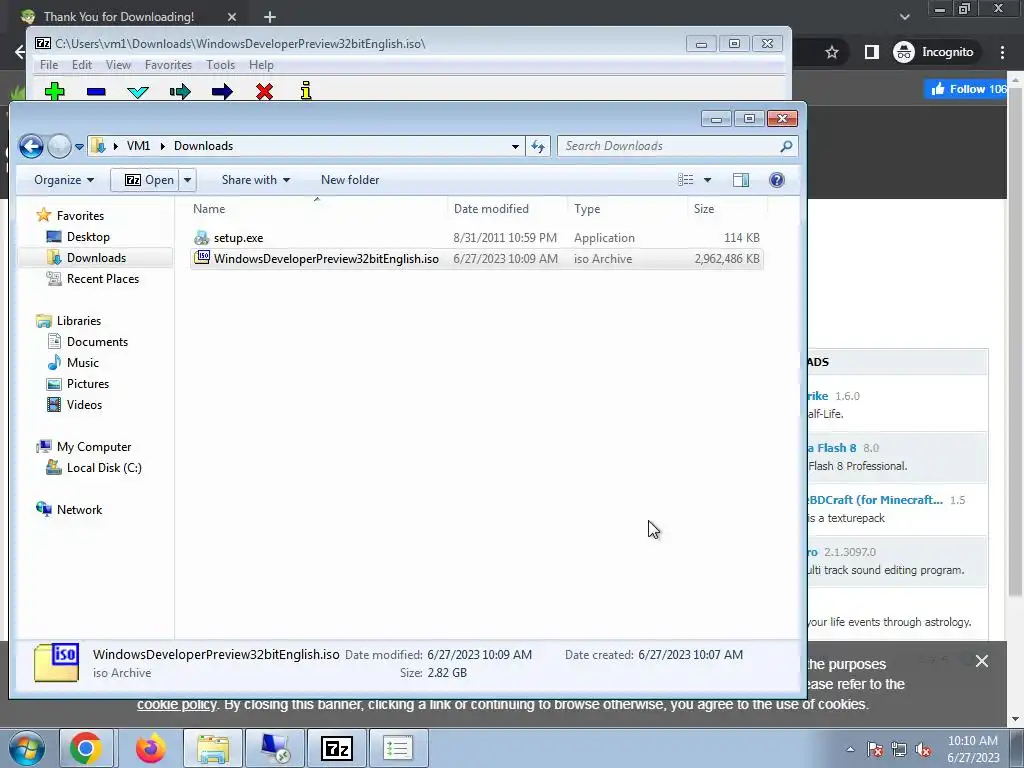Open recent pages dropdown beside forward button

pyautogui.click(x=79, y=147)
